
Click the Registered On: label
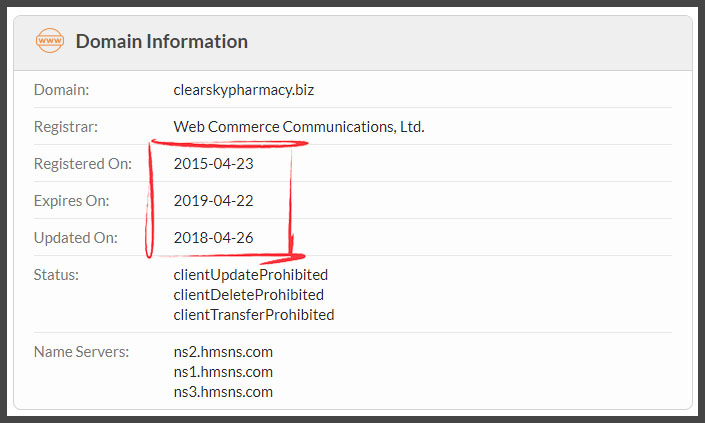click(83, 164)
